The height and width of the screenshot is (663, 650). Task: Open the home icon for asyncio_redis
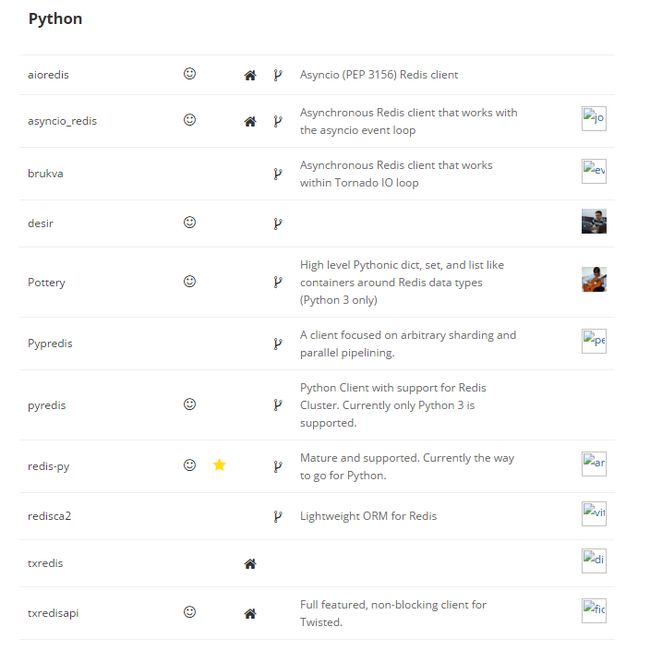pos(250,122)
